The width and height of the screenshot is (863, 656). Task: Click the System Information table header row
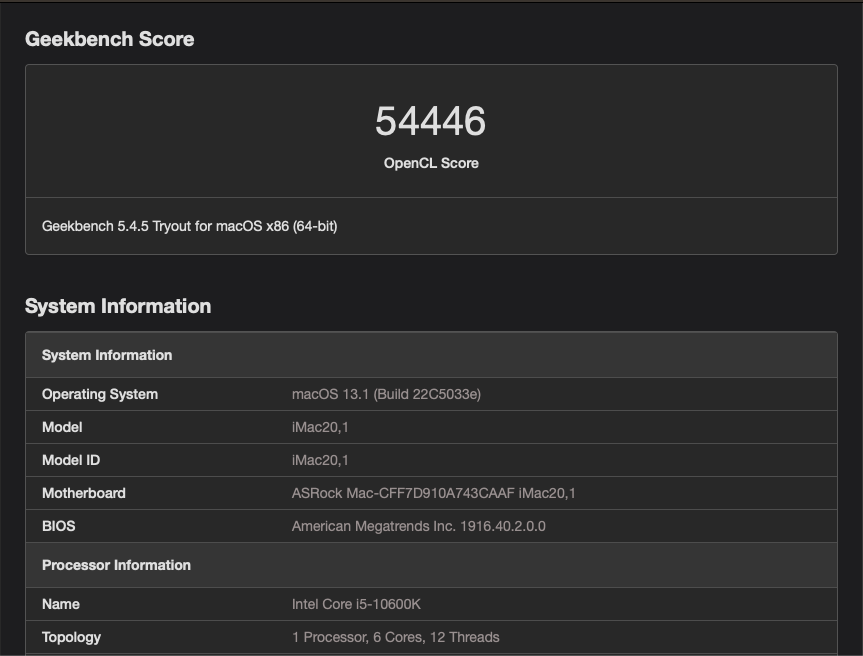click(x=431, y=355)
